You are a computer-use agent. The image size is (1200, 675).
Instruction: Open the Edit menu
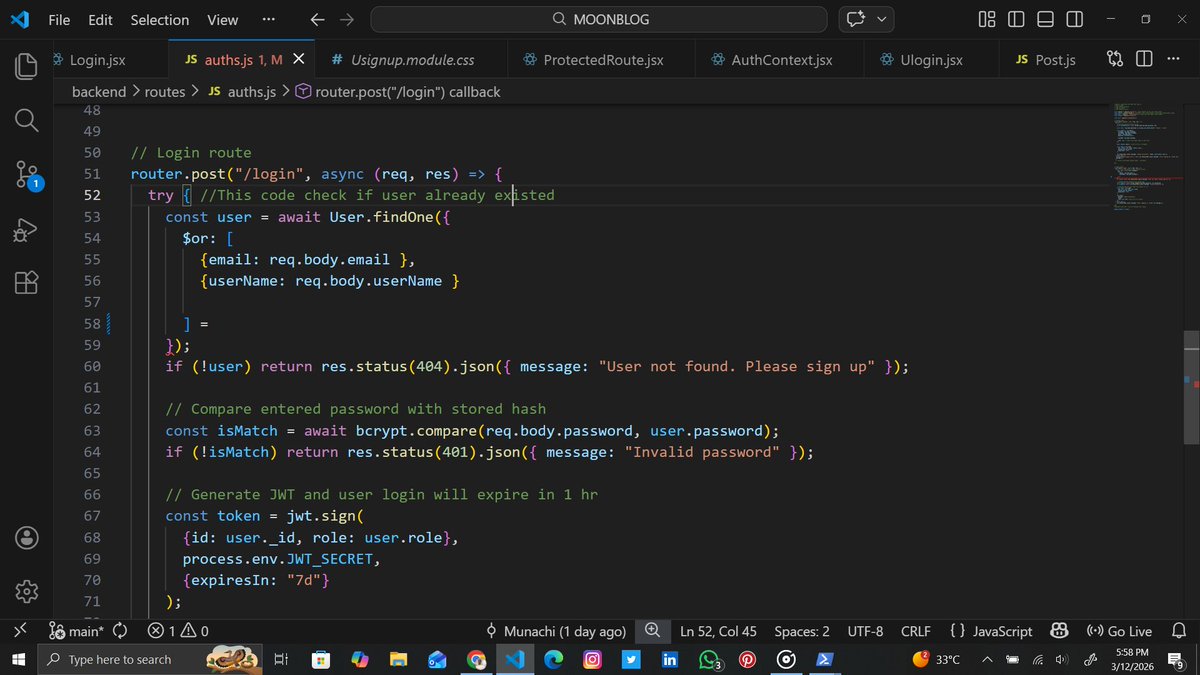tap(100, 19)
